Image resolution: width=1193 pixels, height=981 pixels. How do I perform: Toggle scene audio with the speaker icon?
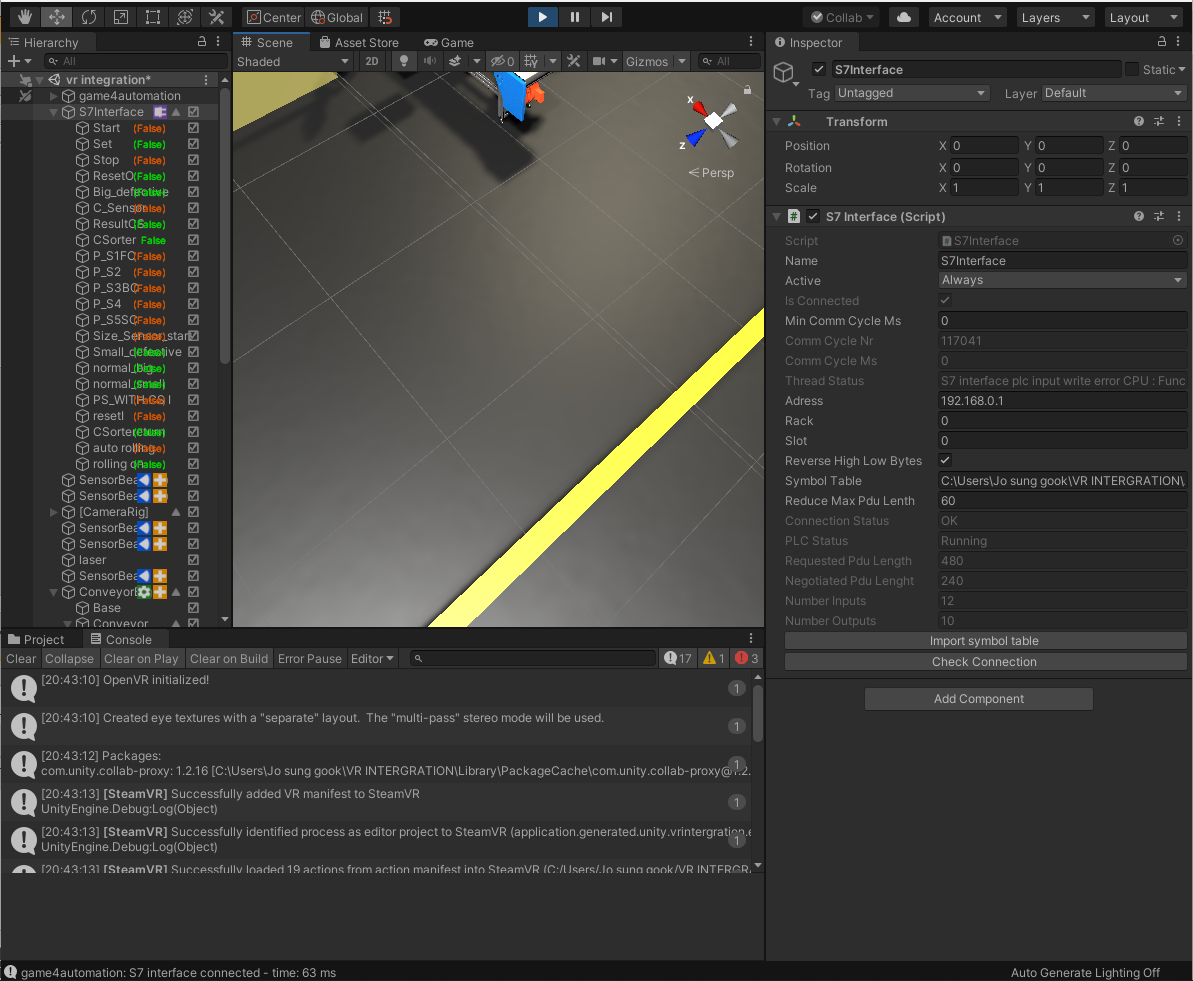point(430,61)
